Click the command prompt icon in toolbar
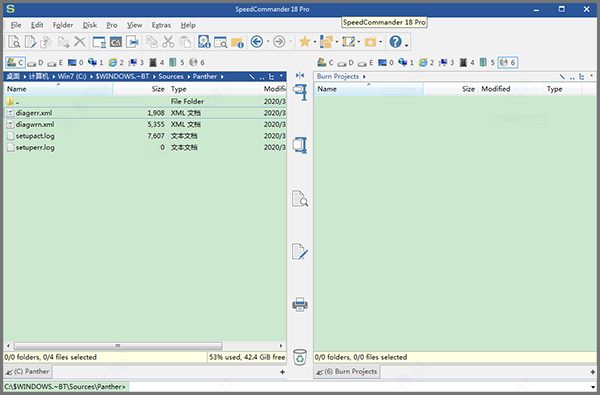 click(116, 42)
